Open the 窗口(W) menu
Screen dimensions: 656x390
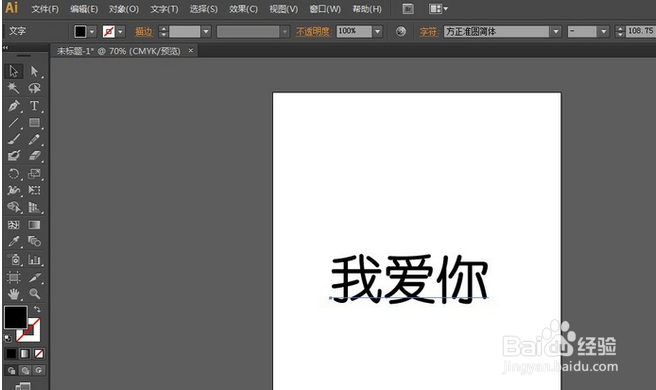click(x=325, y=9)
